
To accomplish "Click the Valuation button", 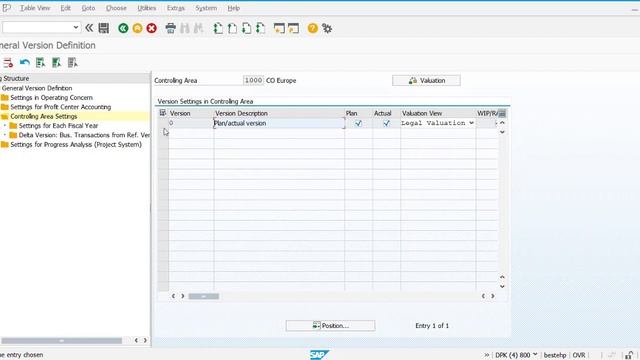I will pos(426,80).
